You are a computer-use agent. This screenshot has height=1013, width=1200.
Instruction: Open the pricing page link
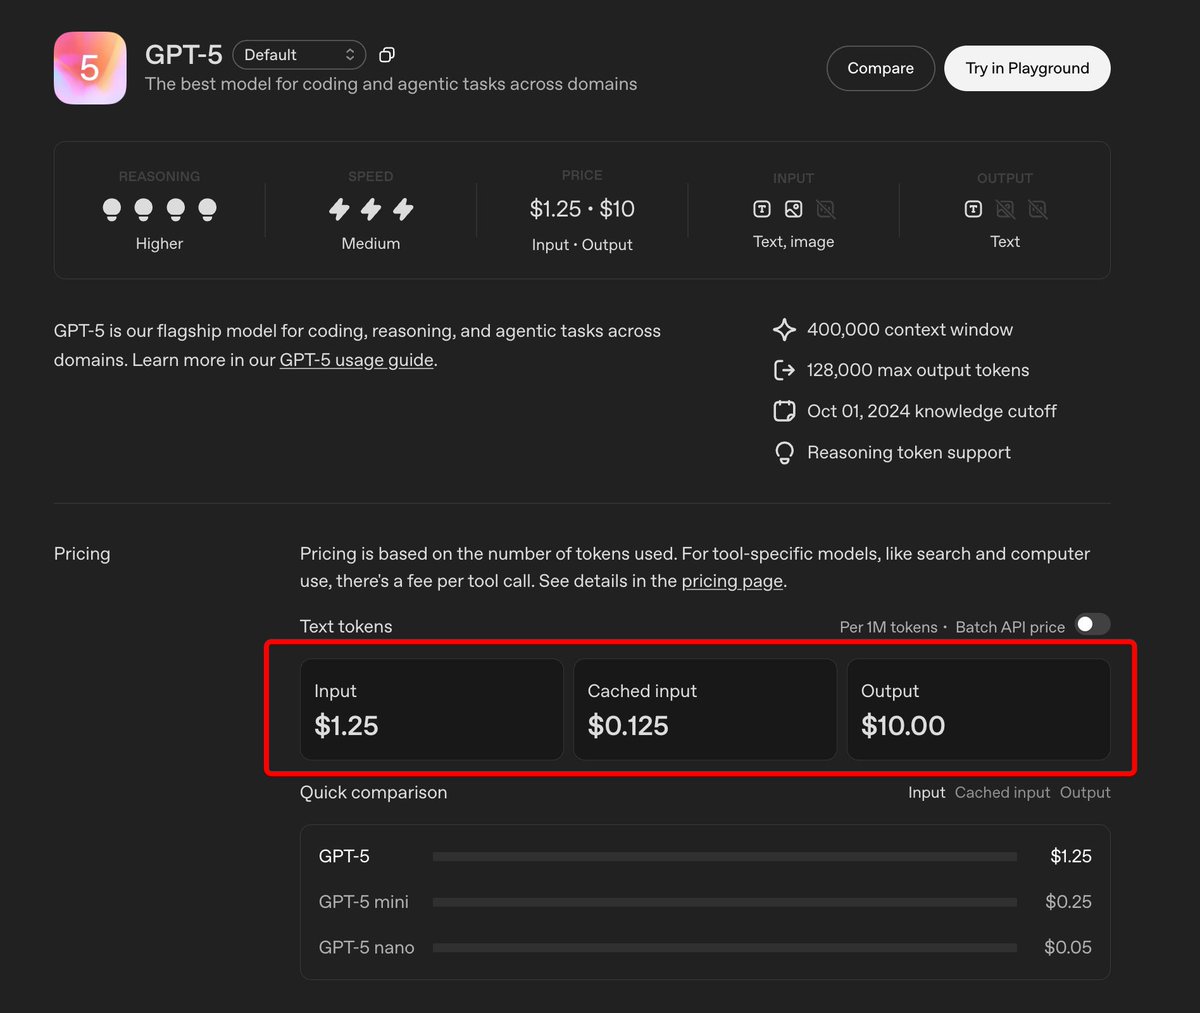tap(732, 581)
